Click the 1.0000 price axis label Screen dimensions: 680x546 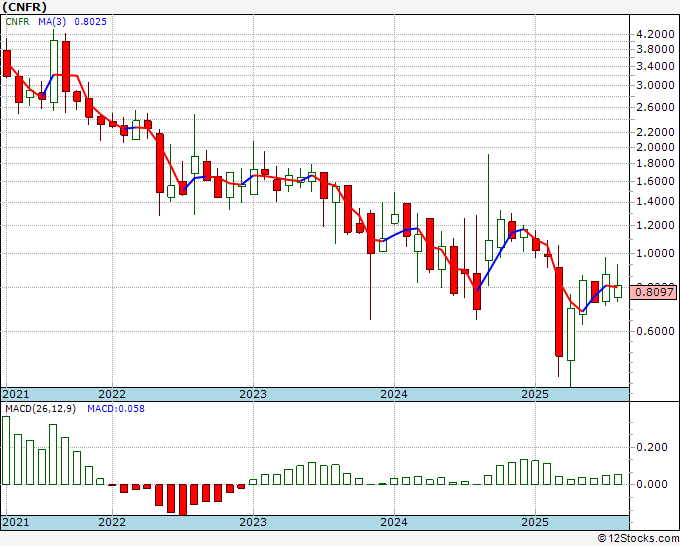click(655, 253)
